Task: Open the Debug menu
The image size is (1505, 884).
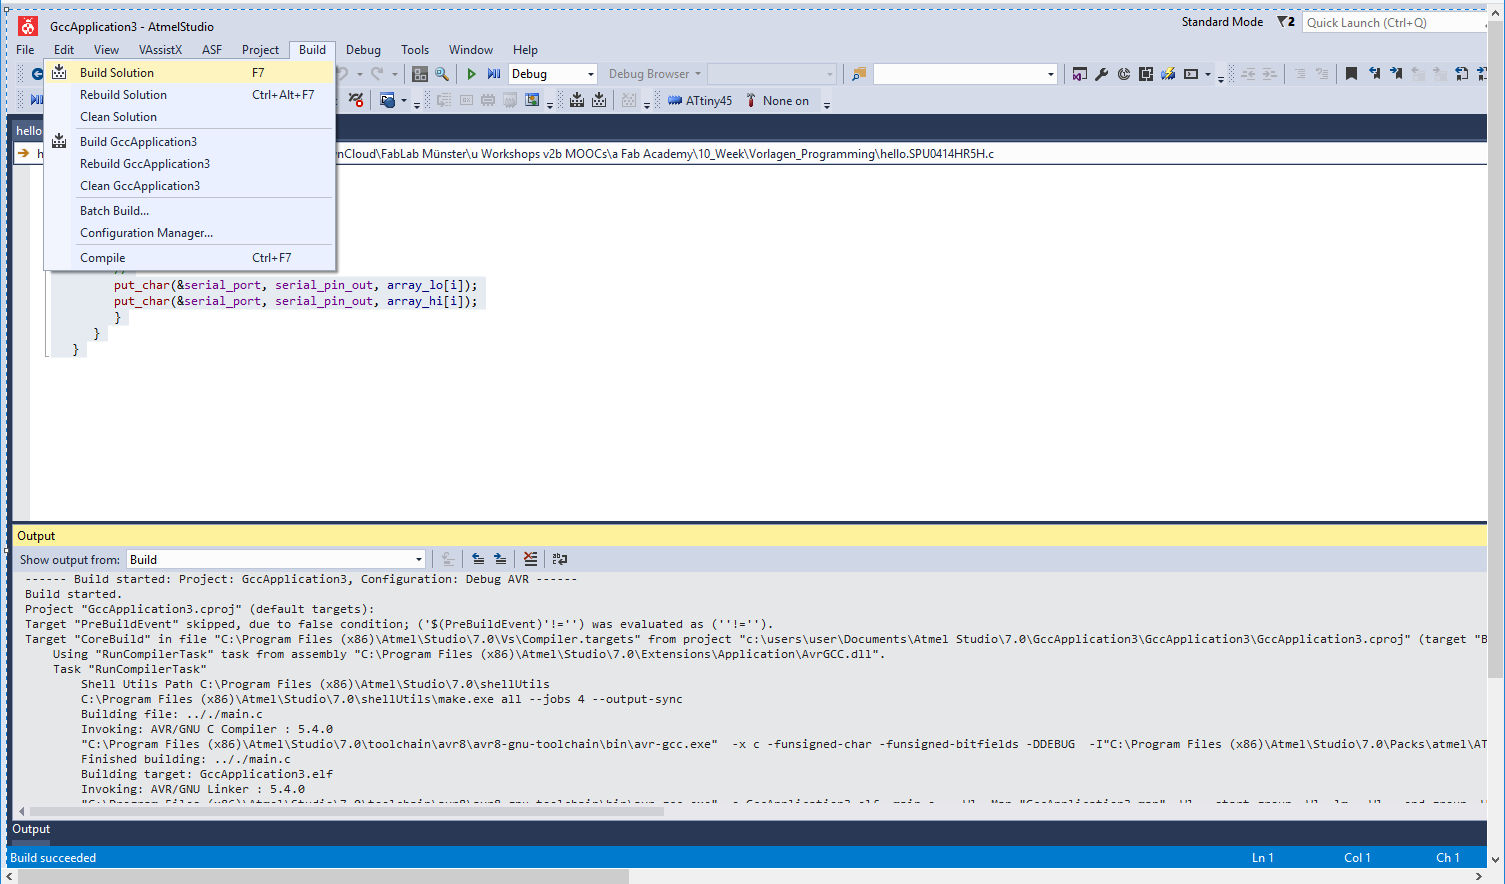Action: [363, 50]
